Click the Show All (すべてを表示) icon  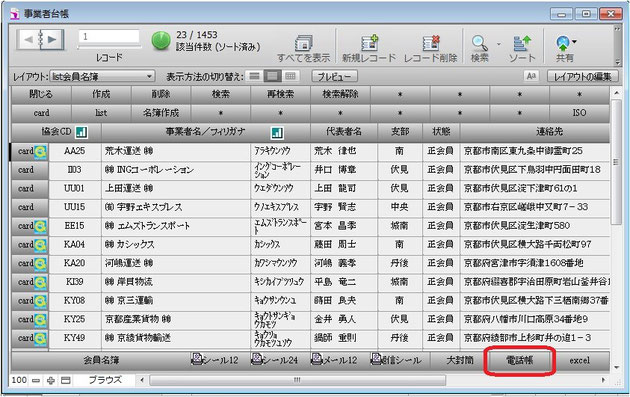(x=304, y=43)
